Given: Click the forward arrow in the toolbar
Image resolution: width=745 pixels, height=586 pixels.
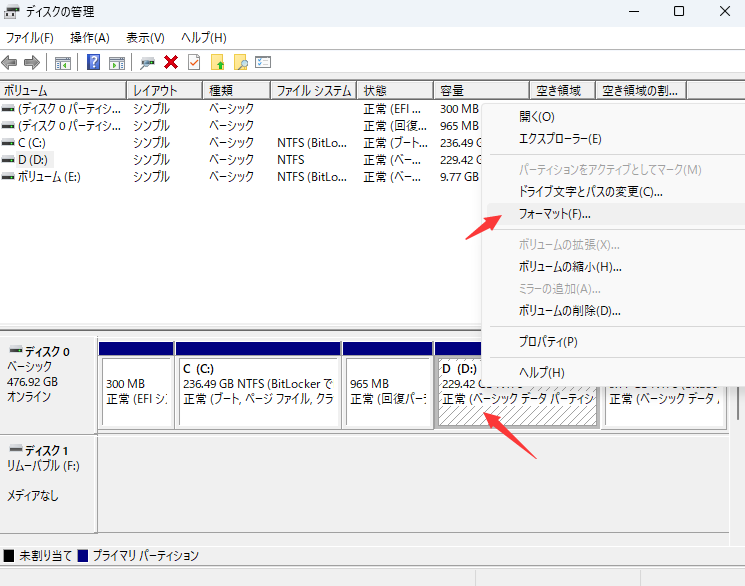Looking at the screenshot, I should pyautogui.click(x=32, y=62).
